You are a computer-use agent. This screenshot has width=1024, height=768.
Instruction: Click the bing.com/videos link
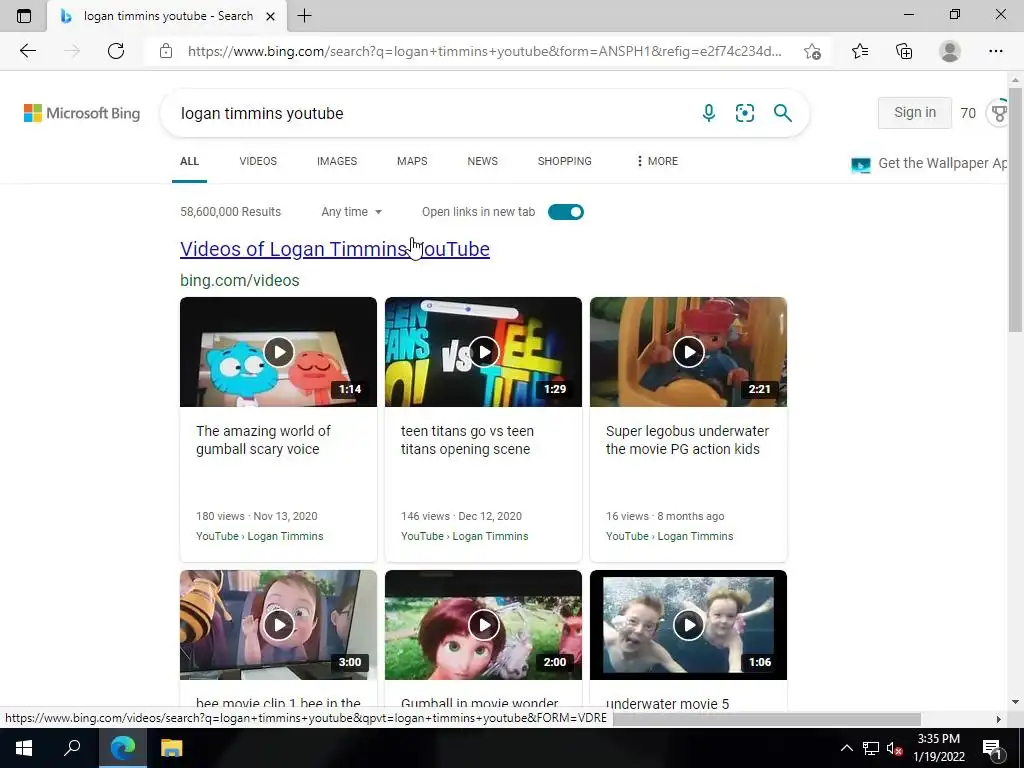click(240, 280)
